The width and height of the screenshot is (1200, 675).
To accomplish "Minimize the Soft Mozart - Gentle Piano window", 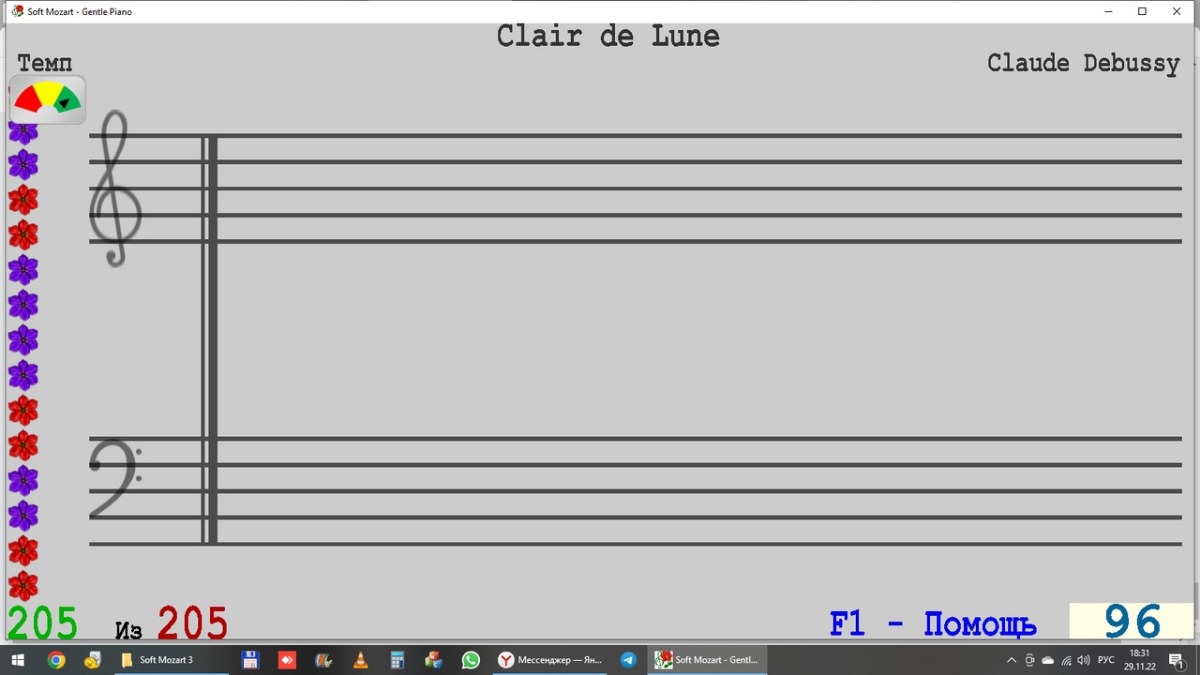I will pyautogui.click(x=1109, y=12).
